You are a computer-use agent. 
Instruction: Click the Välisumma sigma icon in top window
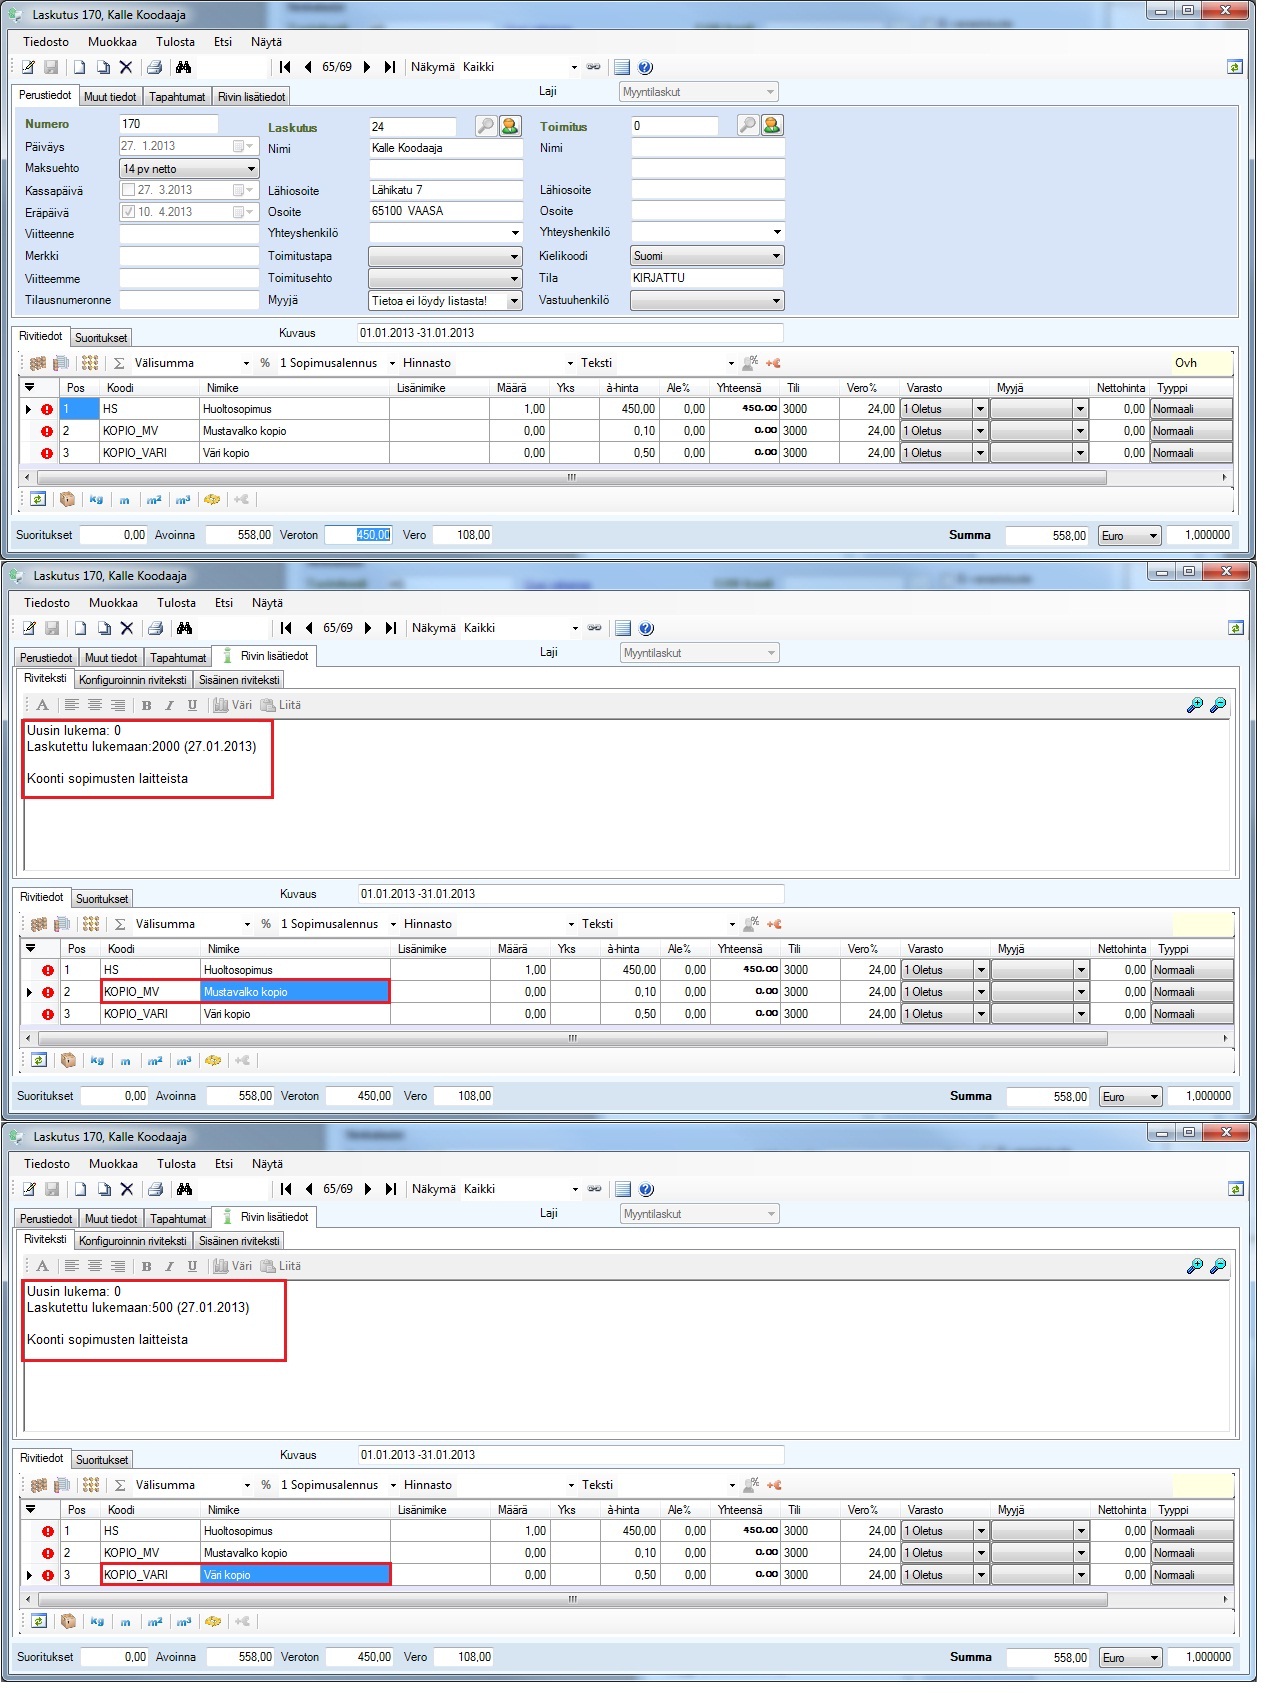tap(119, 363)
